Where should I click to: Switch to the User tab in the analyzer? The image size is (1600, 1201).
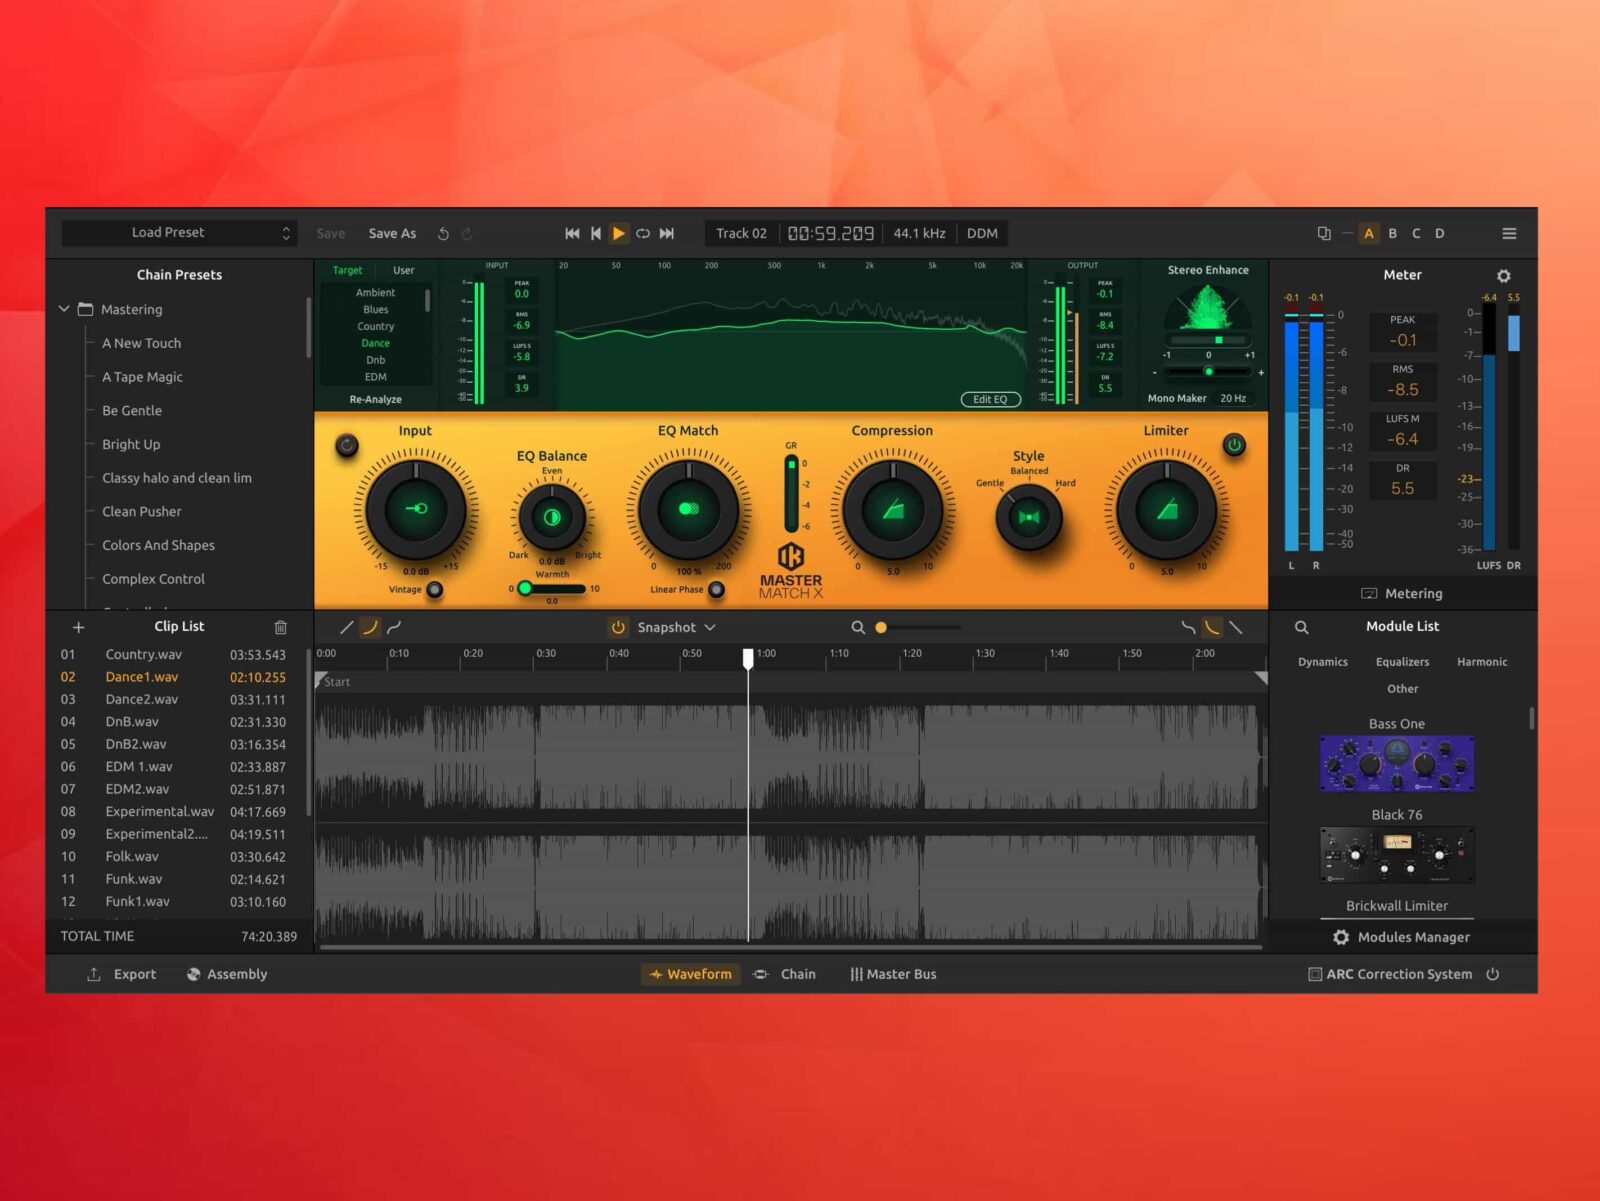403,269
